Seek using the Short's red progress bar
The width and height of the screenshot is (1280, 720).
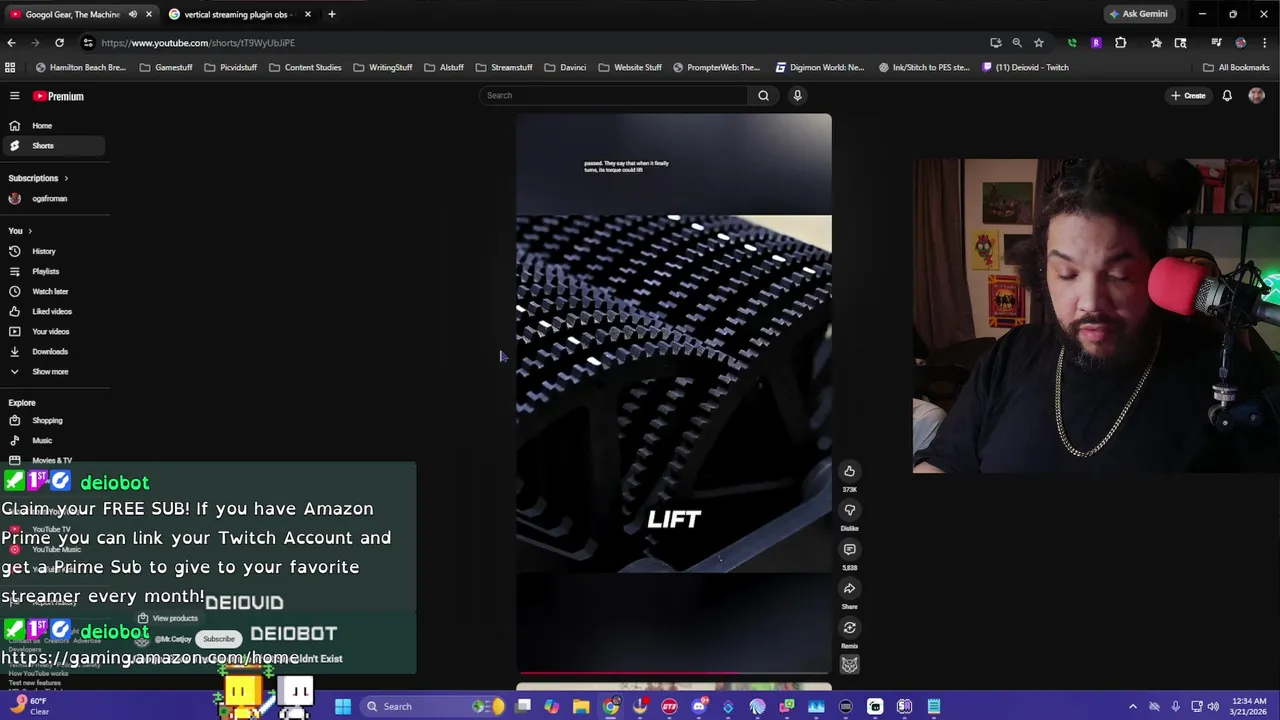click(673, 673)
